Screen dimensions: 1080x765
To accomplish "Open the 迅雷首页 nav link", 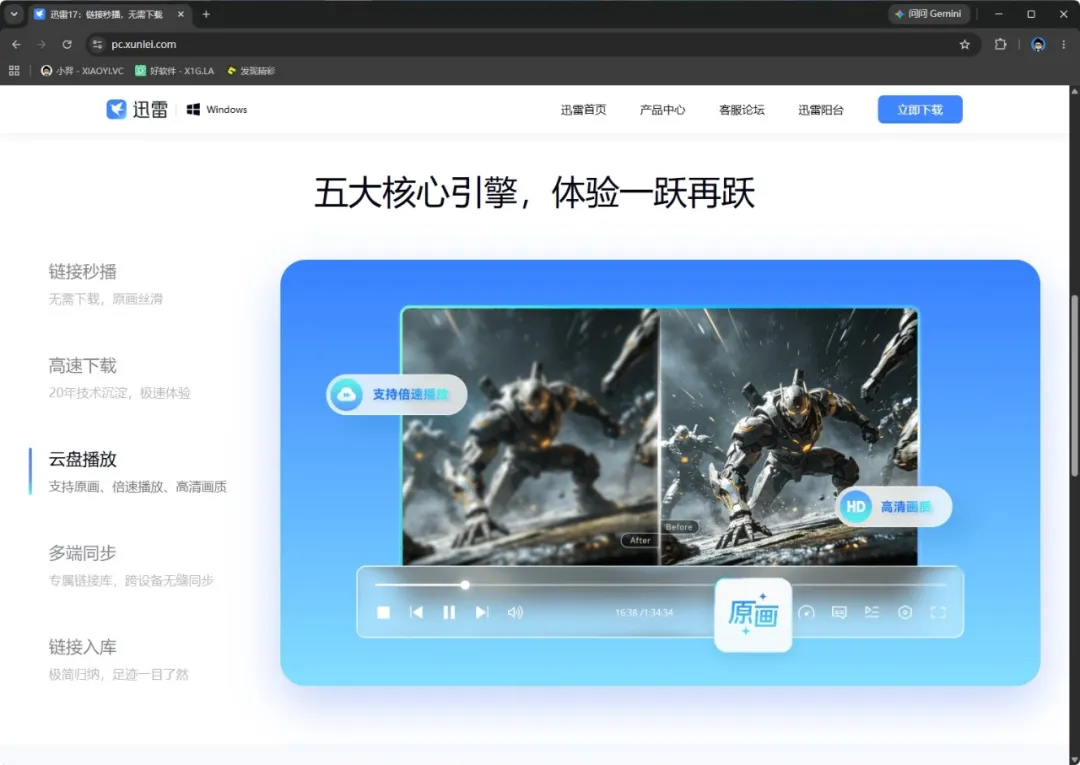I will point(583,109).
